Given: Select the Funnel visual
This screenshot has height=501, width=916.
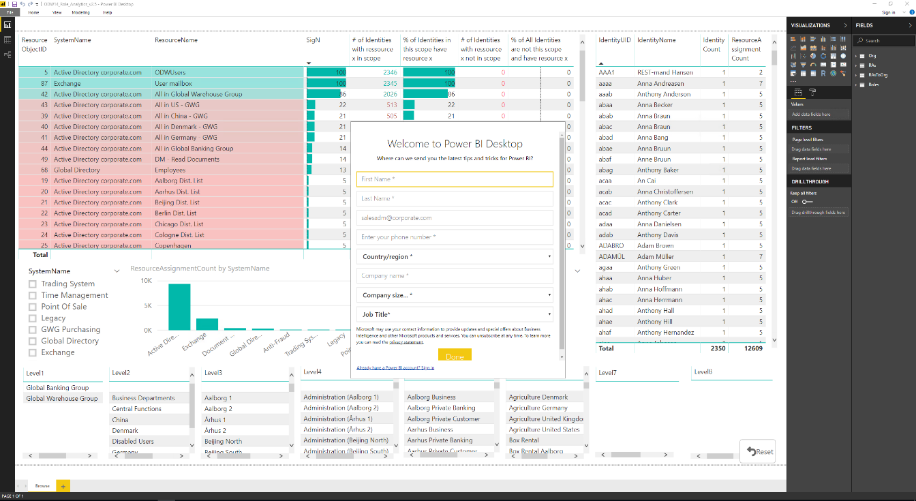Looking at the screenshot, I should (803, 64).
